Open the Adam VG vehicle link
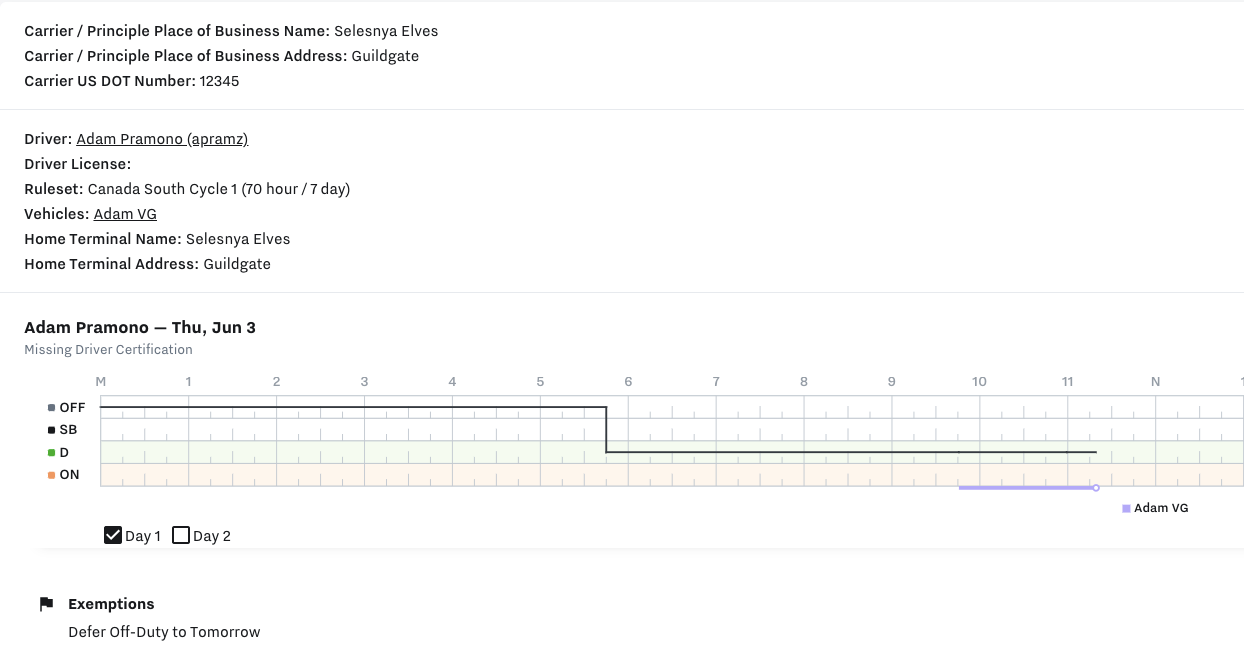 point(125,214)
